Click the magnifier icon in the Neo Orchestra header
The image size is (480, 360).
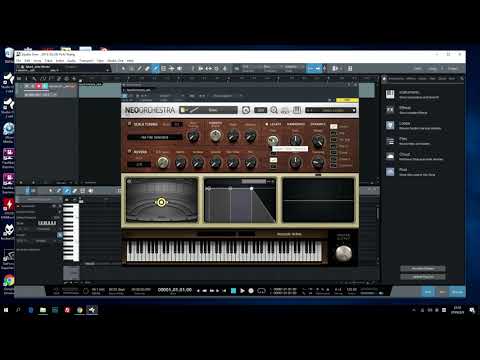click(274, 110)
